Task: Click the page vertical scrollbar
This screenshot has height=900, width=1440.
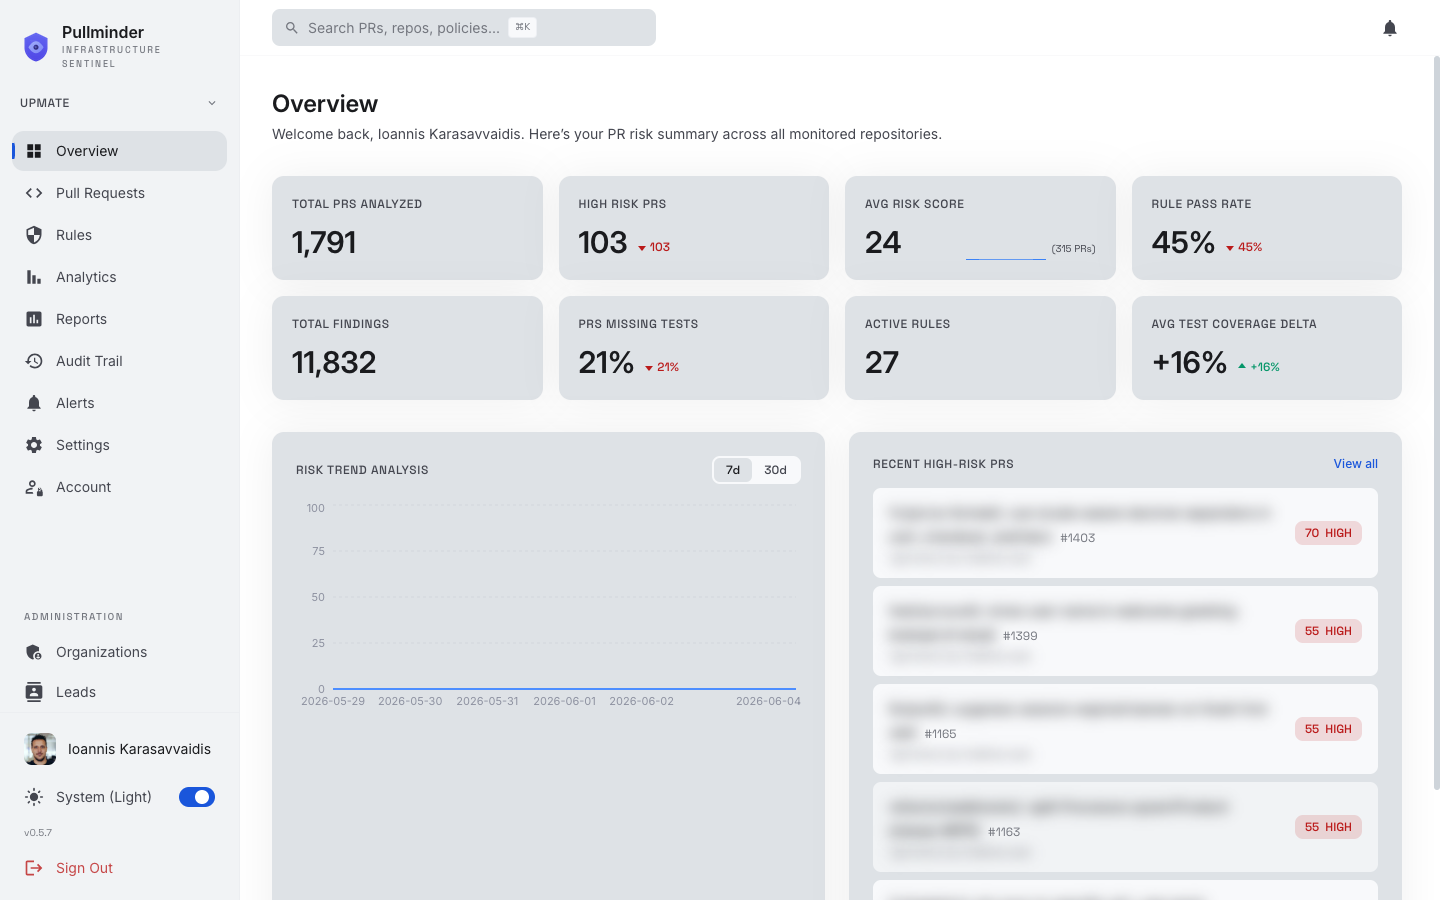Action: pos(1436,423)
